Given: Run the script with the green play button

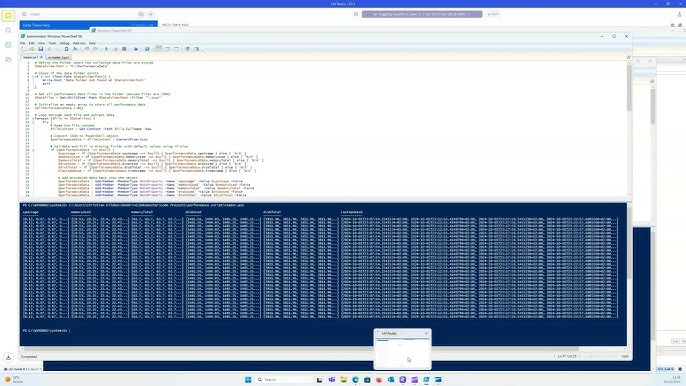Looking at the screenshot, I should pos(106,49).
